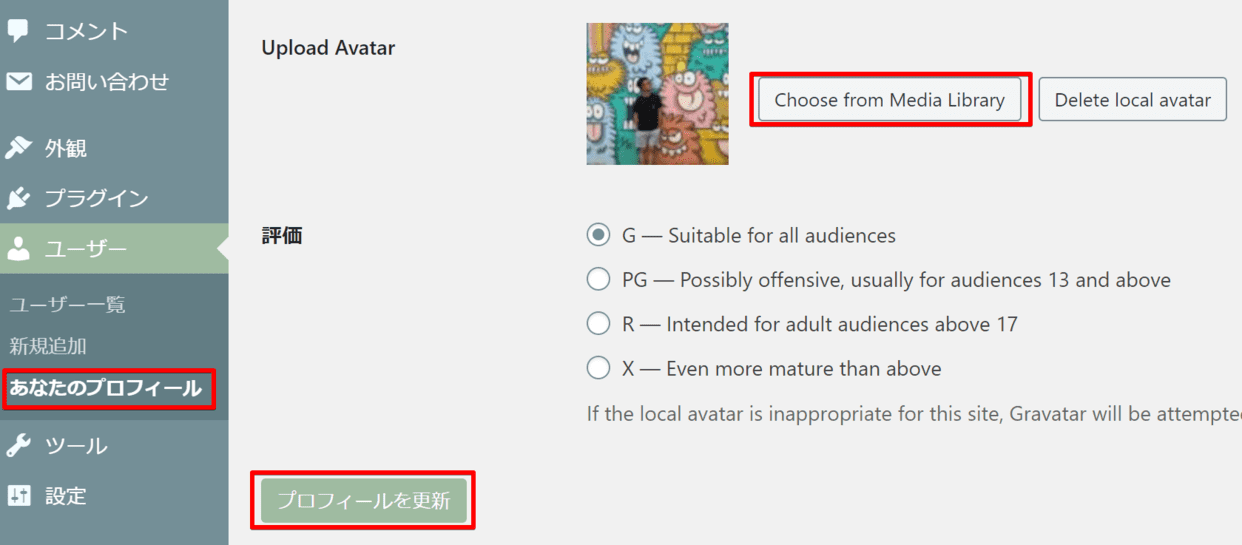Click the Contact envelope icon
Viewport: 1242px width, 545px height.
point(19,82)
